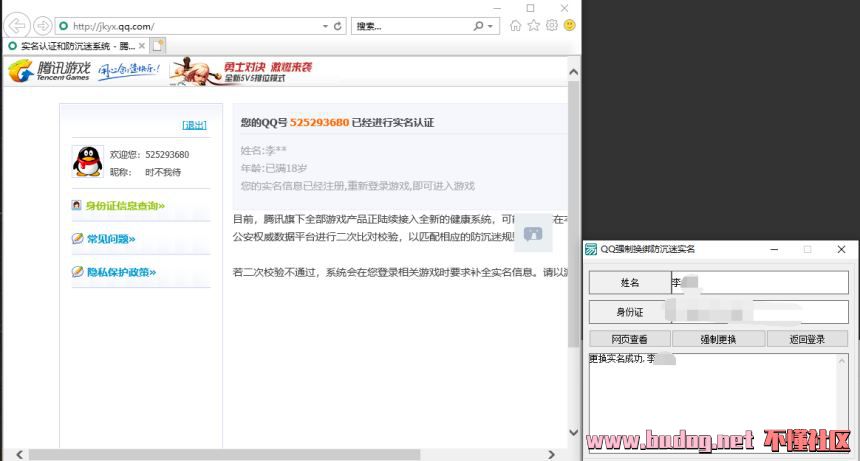The height and width of the screenshot is (461, 860).
Task: Refresh the page with the reload icon
Action: tap(338, 26)
